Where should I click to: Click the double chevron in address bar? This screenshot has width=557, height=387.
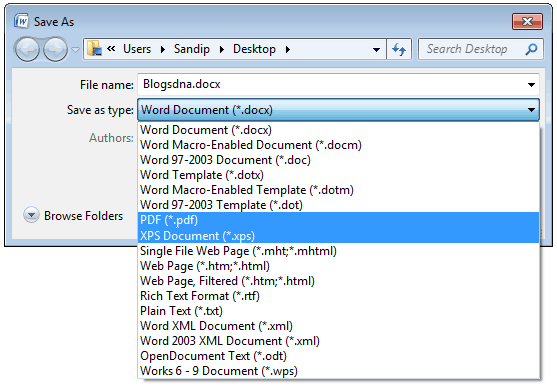[111, 48]
